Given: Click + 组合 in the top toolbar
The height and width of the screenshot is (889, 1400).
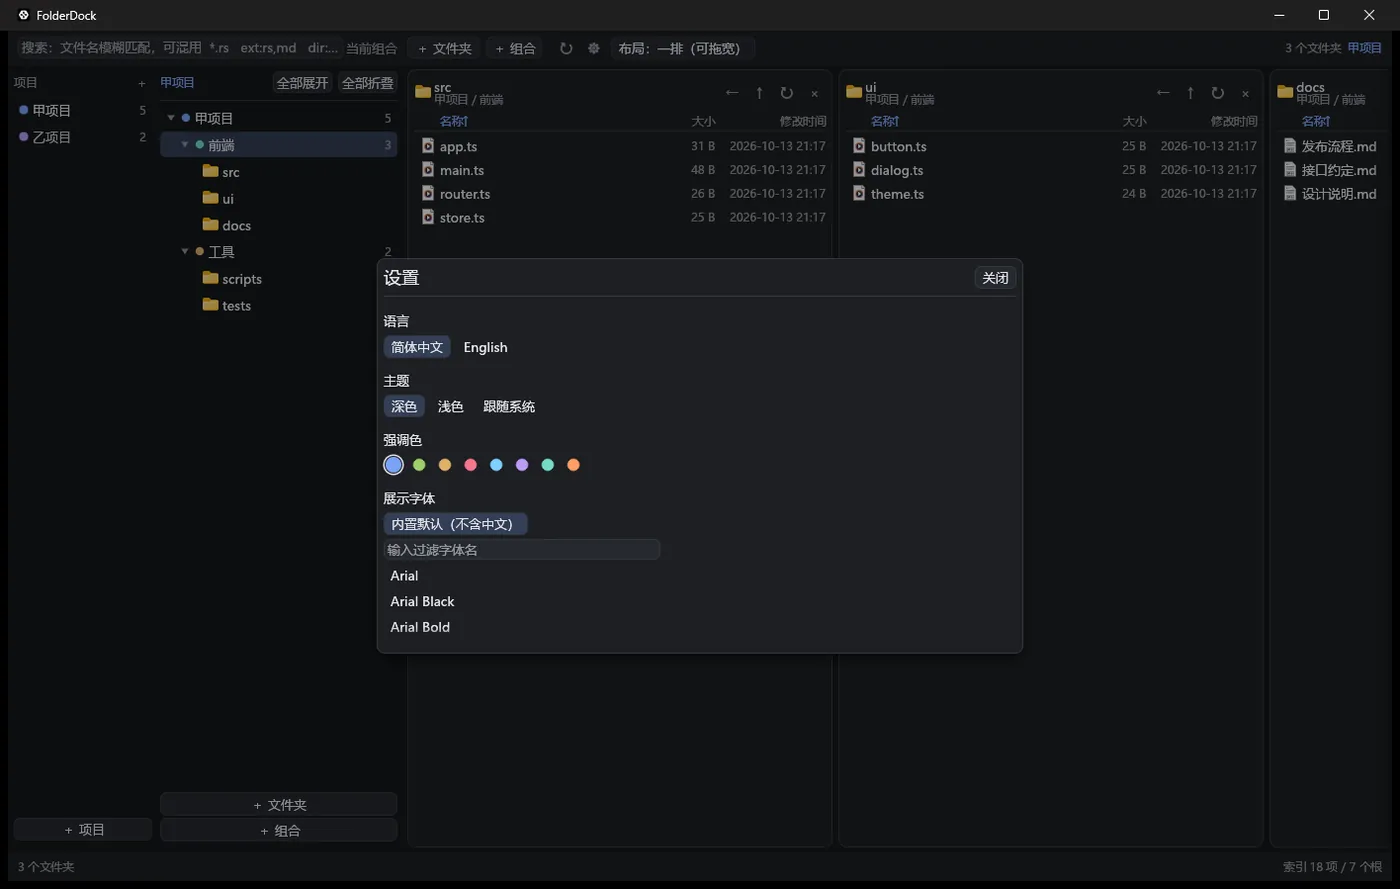Looking at the screenshot, I should (516, 48).
